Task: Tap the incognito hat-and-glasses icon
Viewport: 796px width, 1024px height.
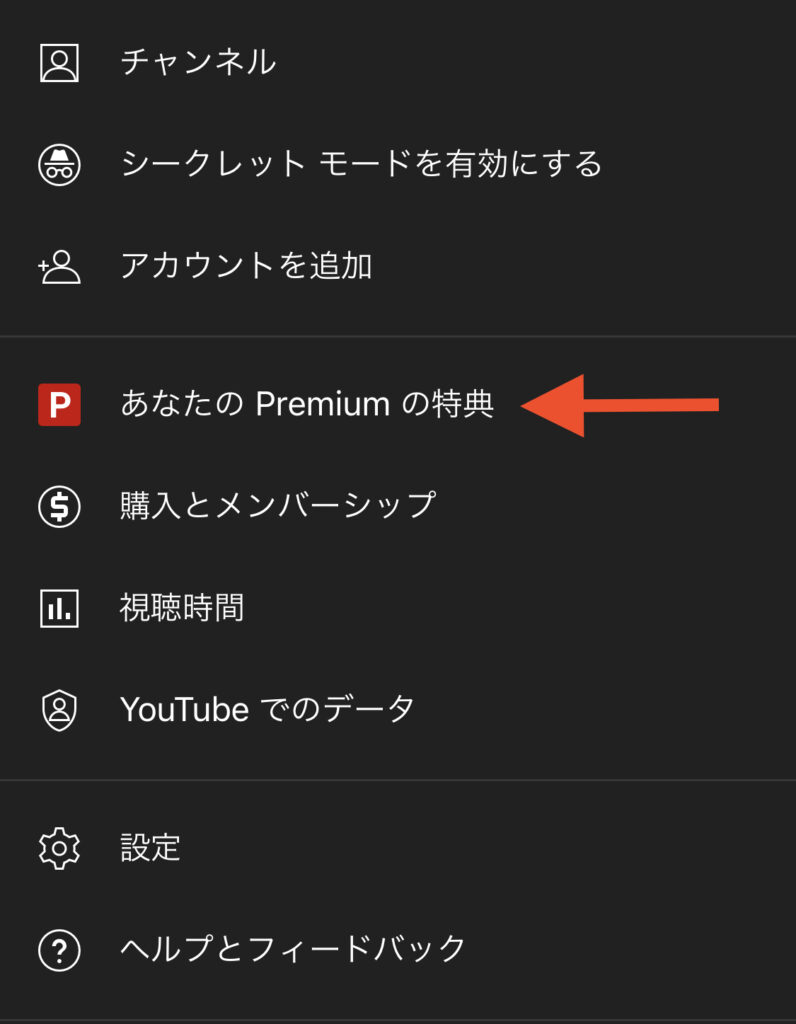Action: click(x=59, y=165)
